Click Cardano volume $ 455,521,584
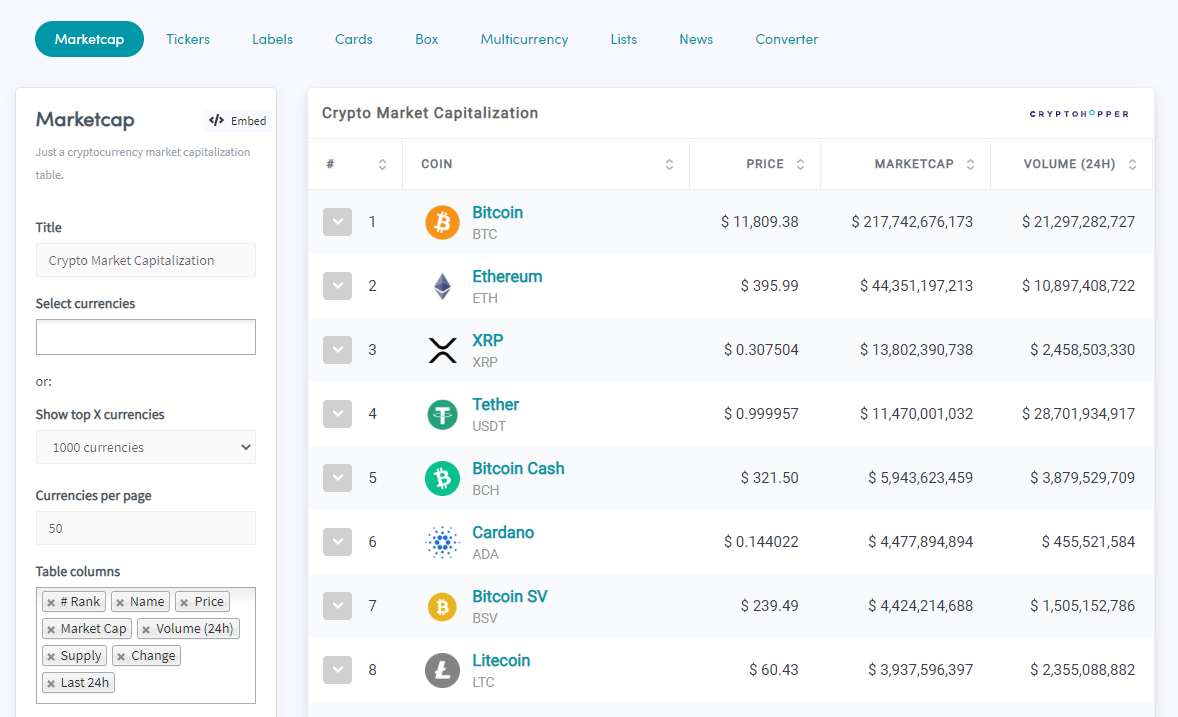The height and width of the screenshot is (717, 1178). [1088, 541]
